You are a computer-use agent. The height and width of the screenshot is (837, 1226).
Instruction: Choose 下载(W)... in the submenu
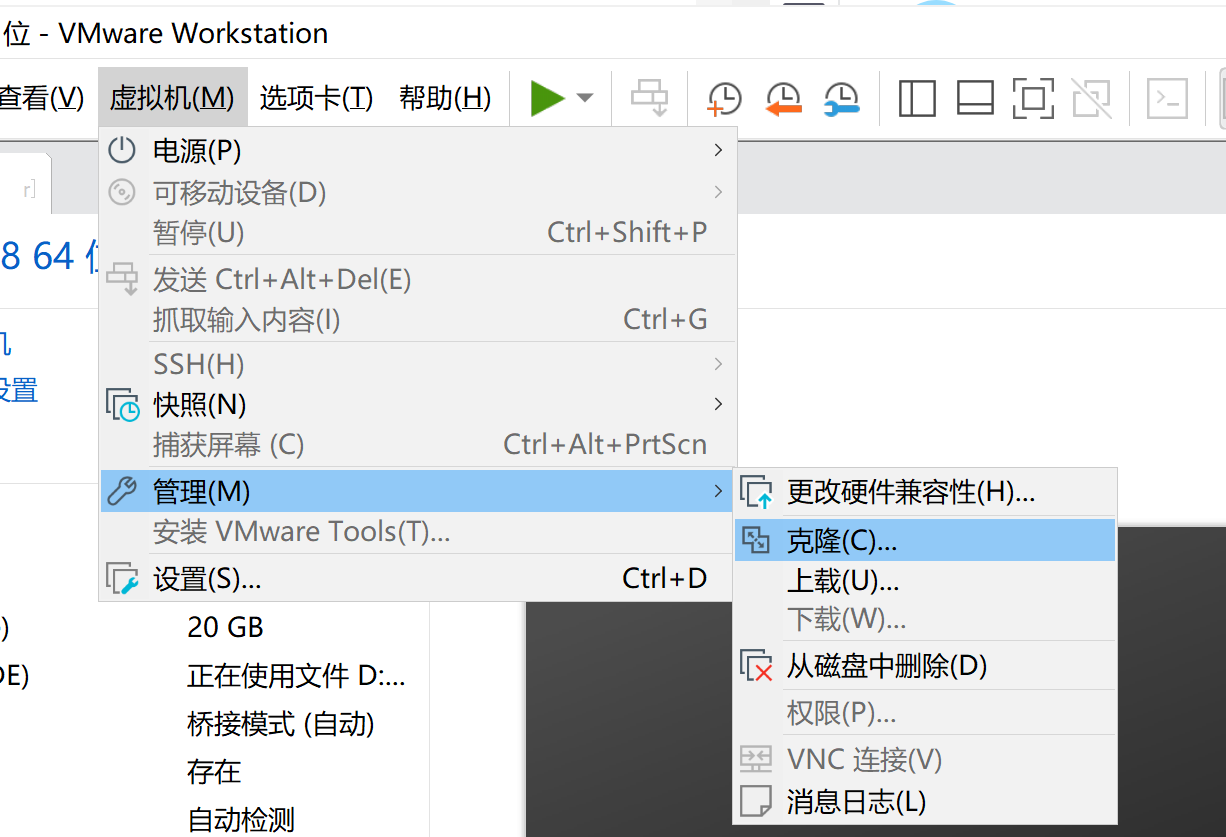coord(924,619)
